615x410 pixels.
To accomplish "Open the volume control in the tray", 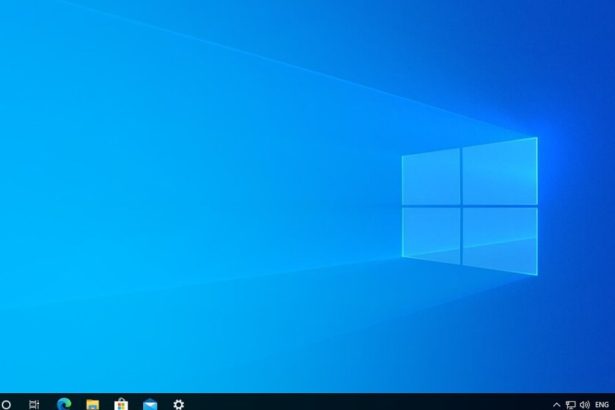I will pyautogui.click(x=585, y=405).
